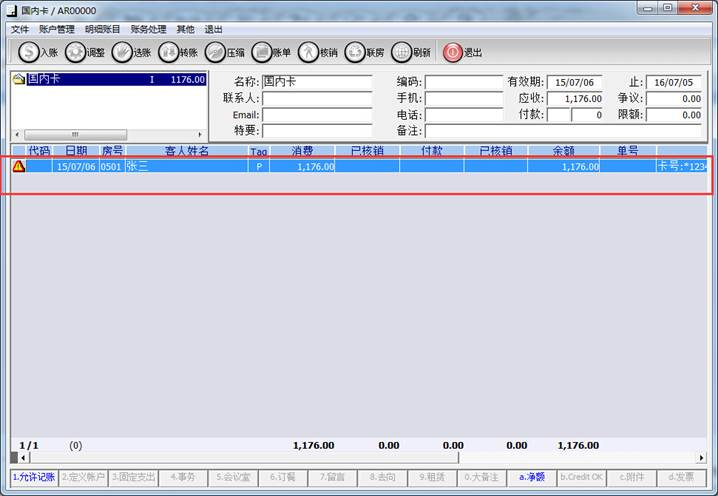718x496 pixels.
Task: Open the 账务处理 menu
Action: point(148,30)
